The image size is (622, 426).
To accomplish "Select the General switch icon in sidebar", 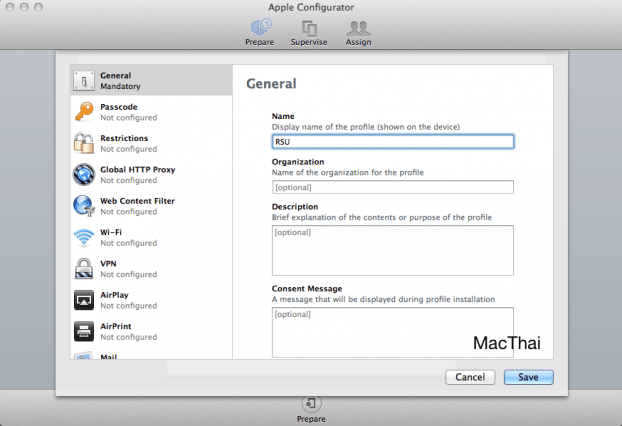I will click(84, 81).
